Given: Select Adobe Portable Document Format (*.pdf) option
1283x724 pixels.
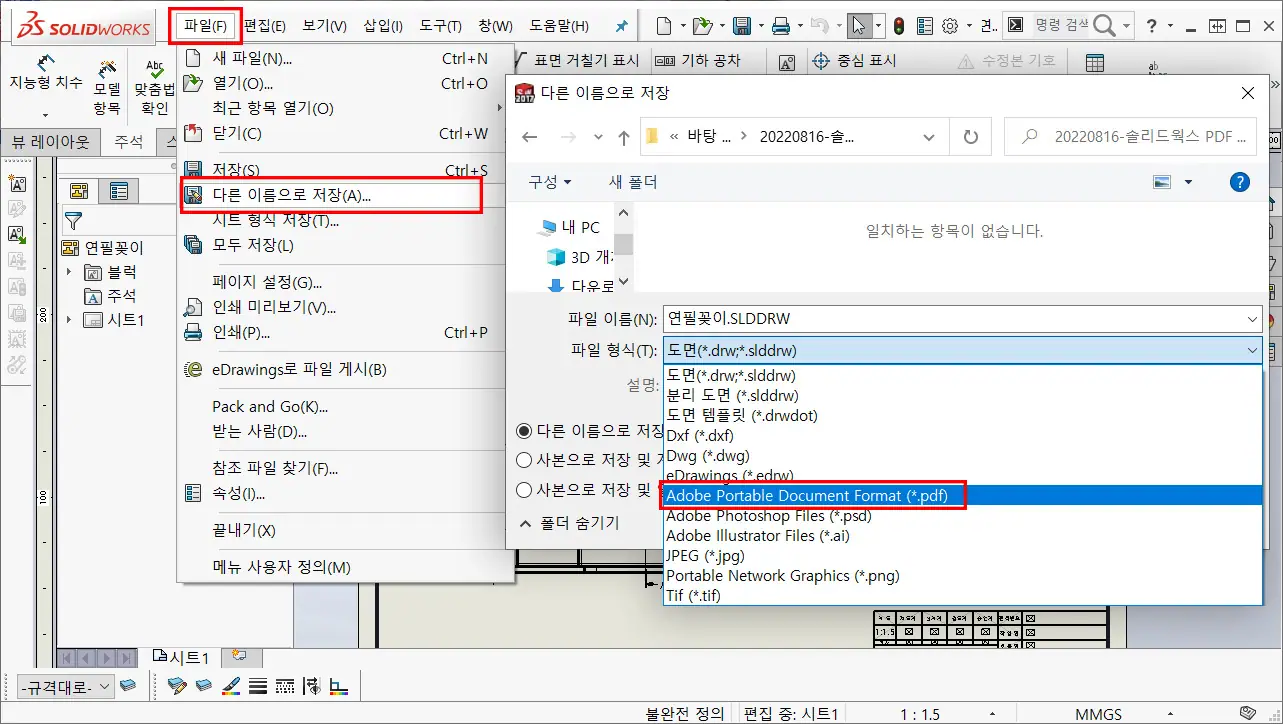Looking at the screenshot, I should pos(962,495).
